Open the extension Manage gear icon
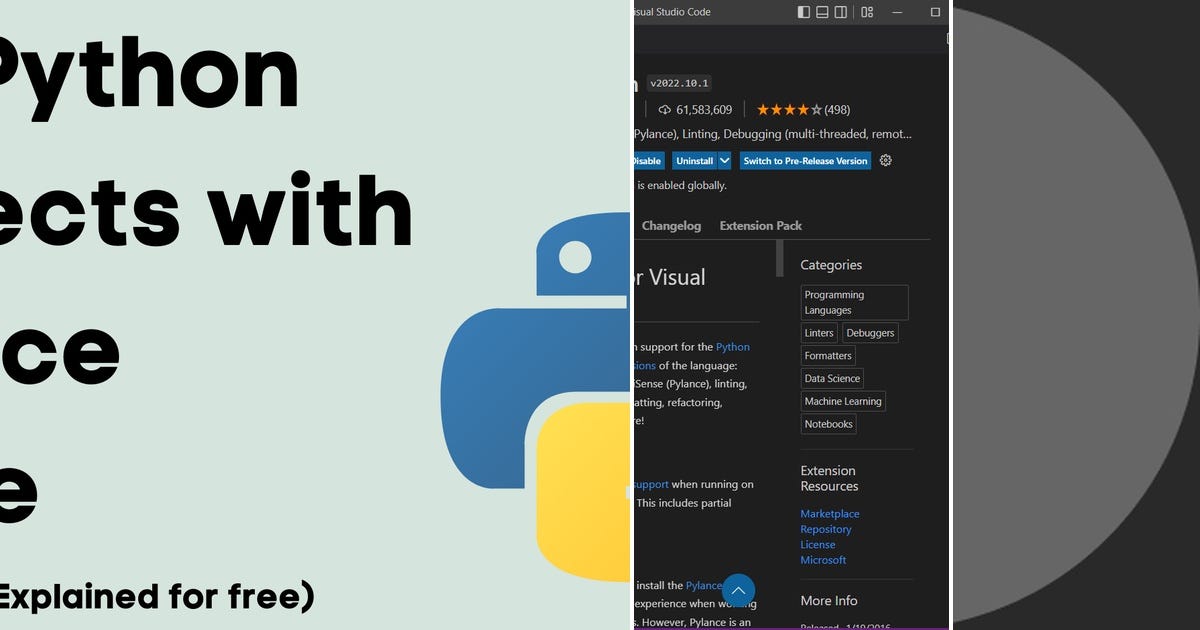Image resolution: width=1200 pixels, height=630 pixels. 885,160
